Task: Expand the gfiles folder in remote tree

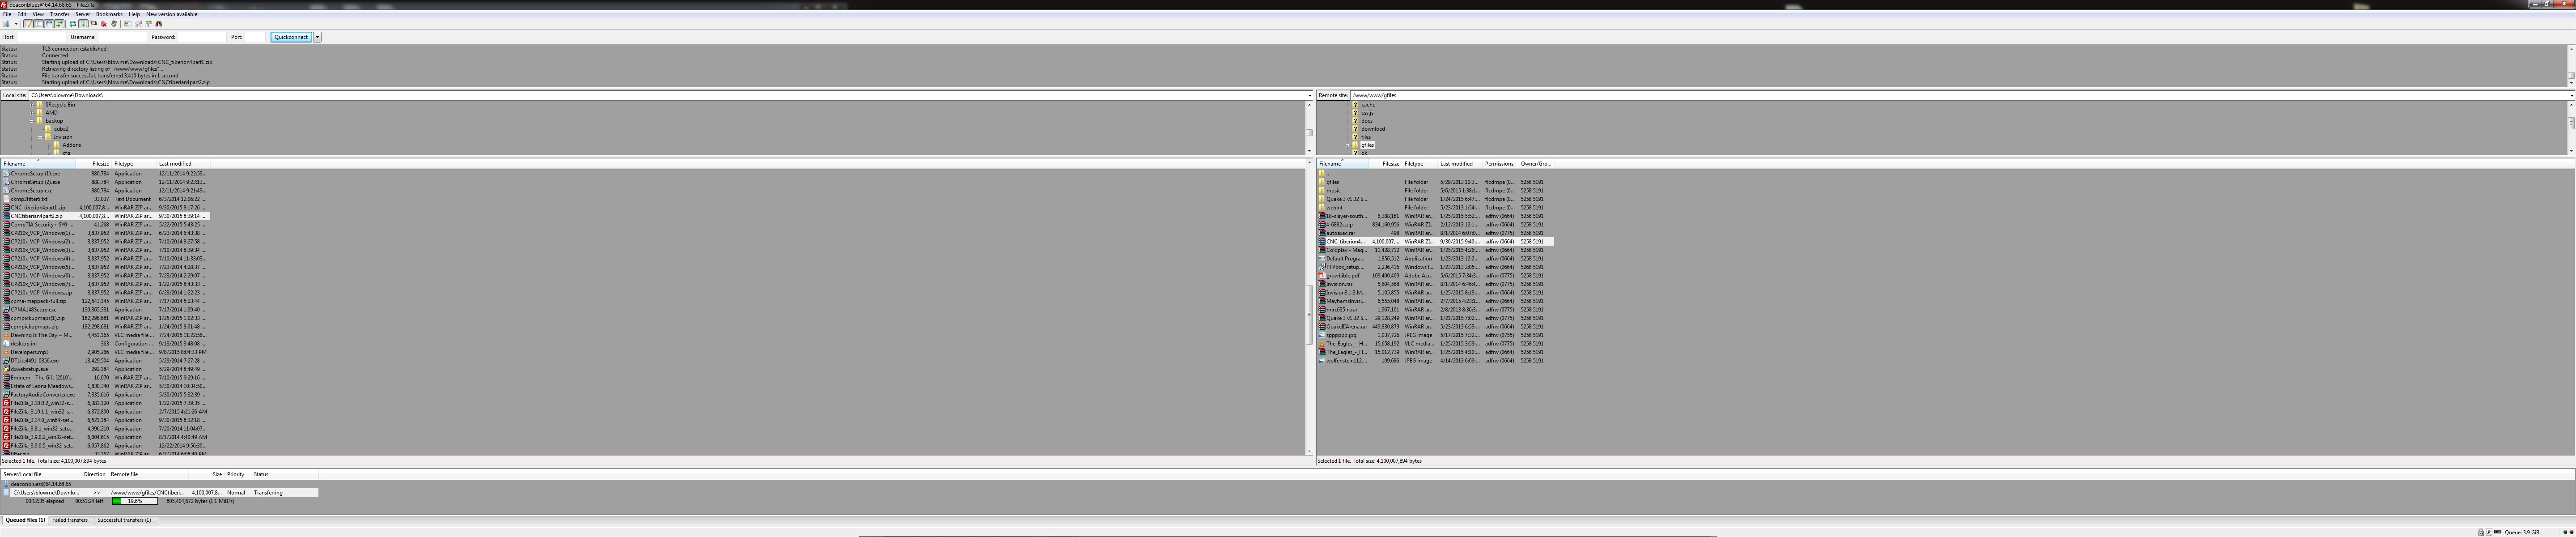Action: coord(1347,145)
